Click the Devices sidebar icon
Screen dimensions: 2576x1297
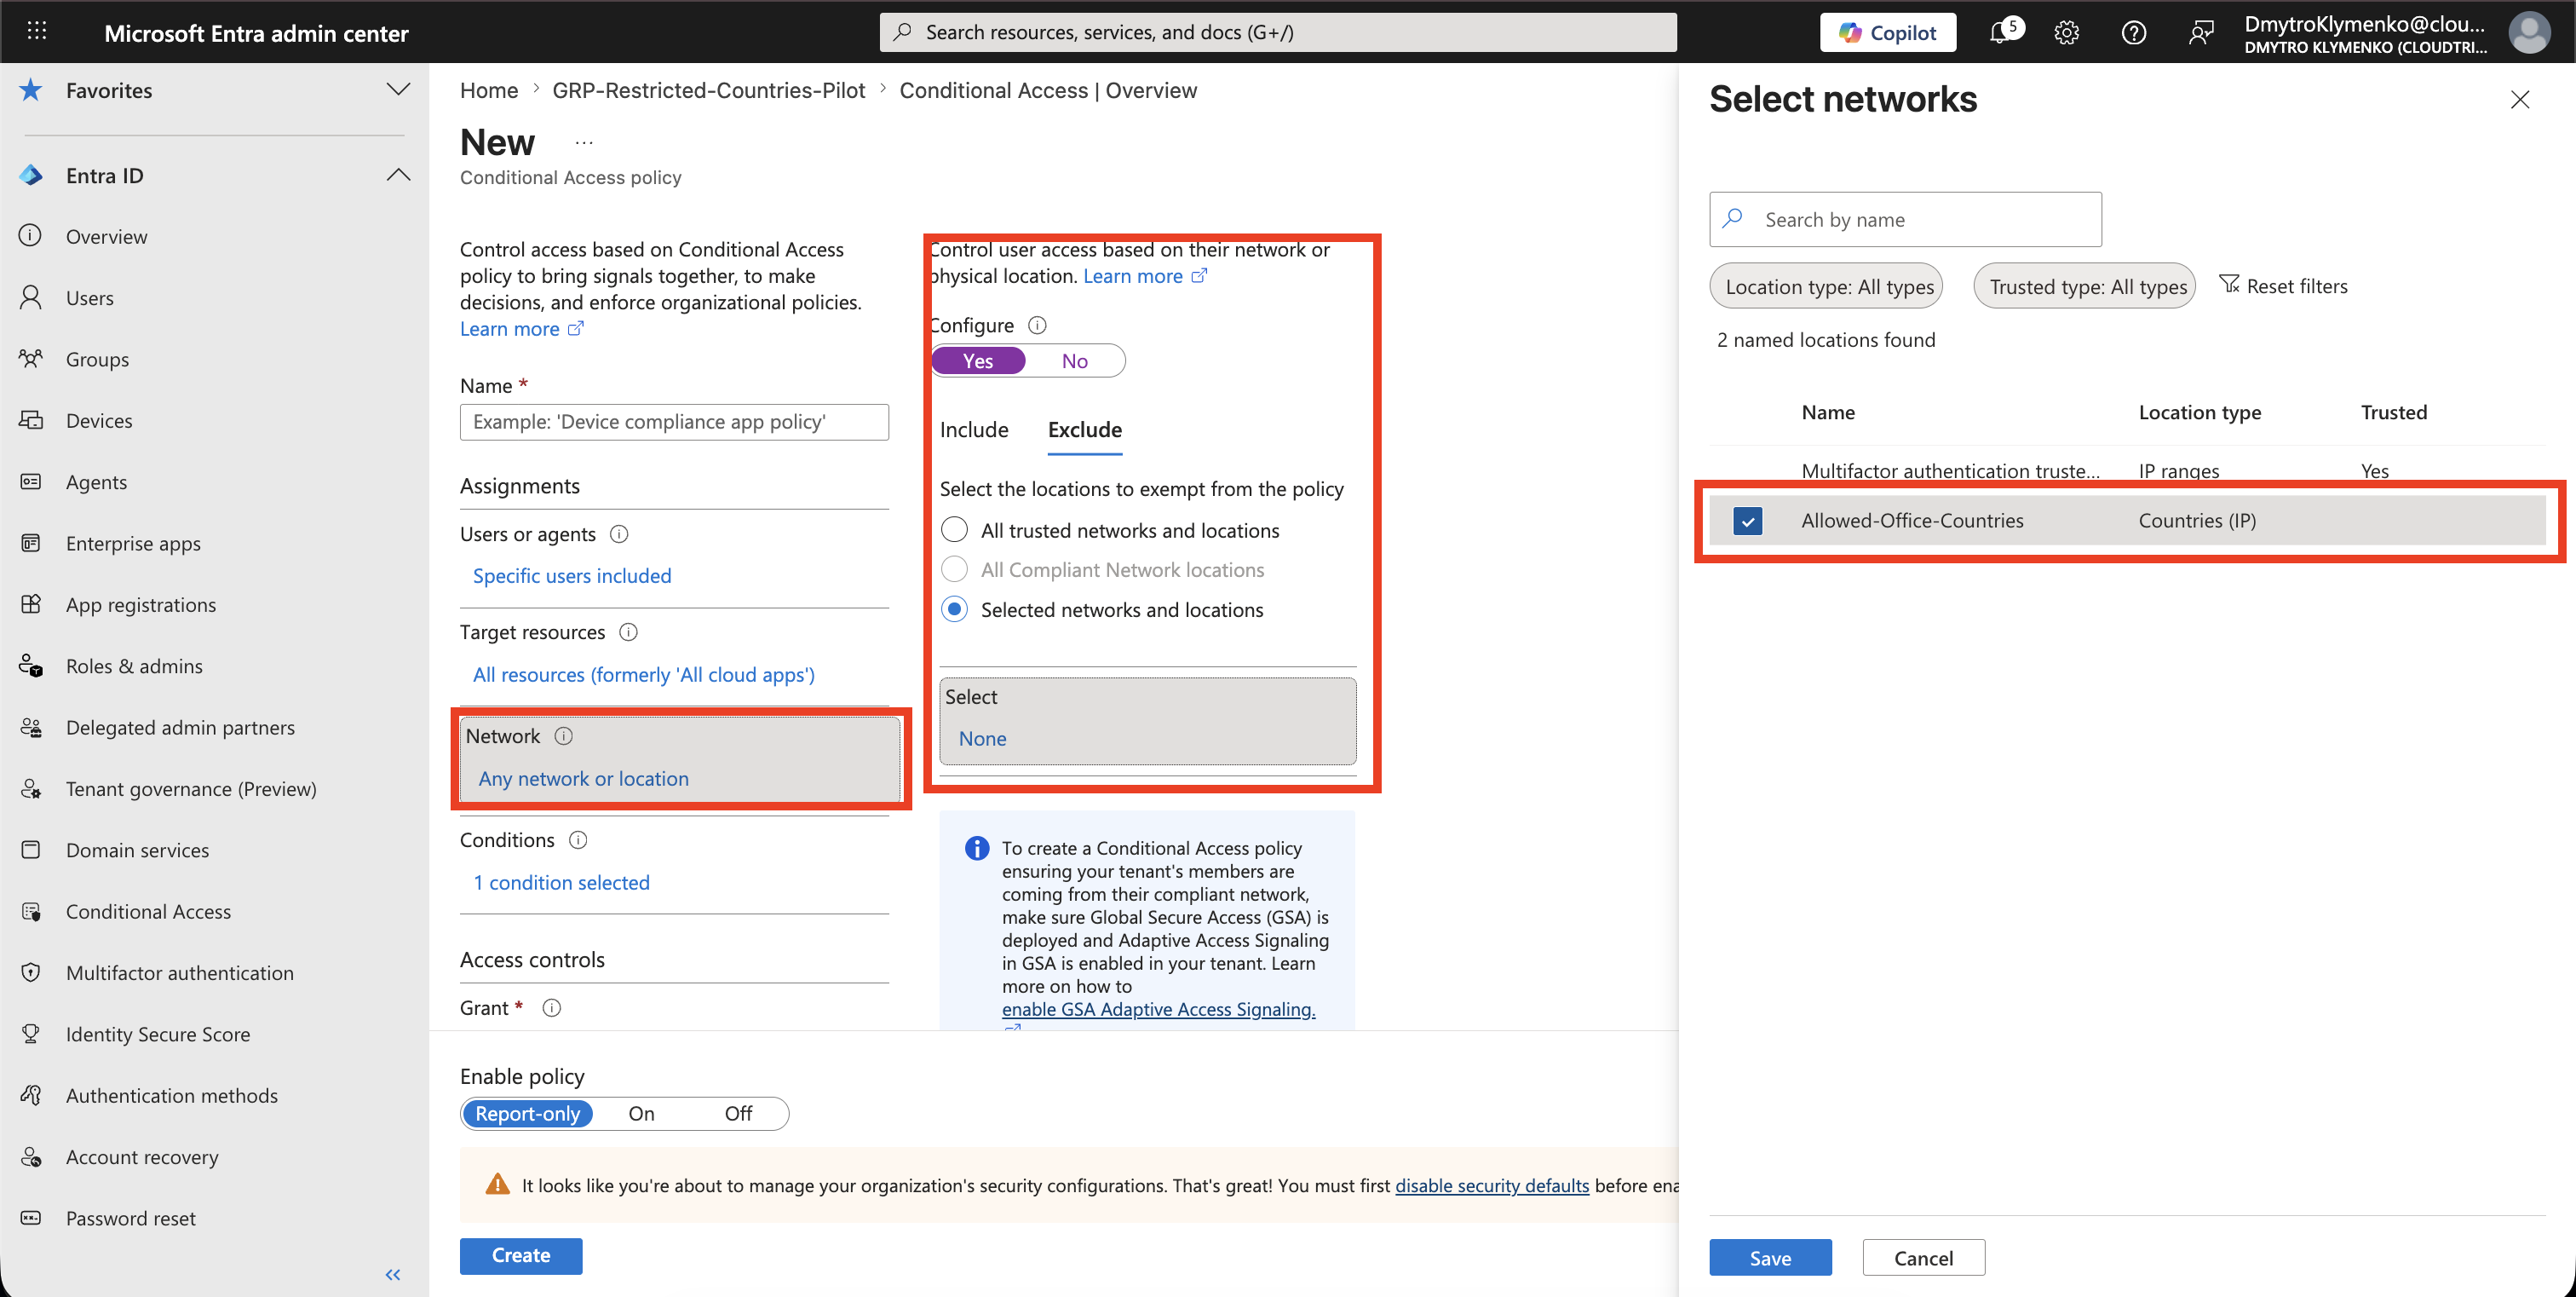coord(31,420)
